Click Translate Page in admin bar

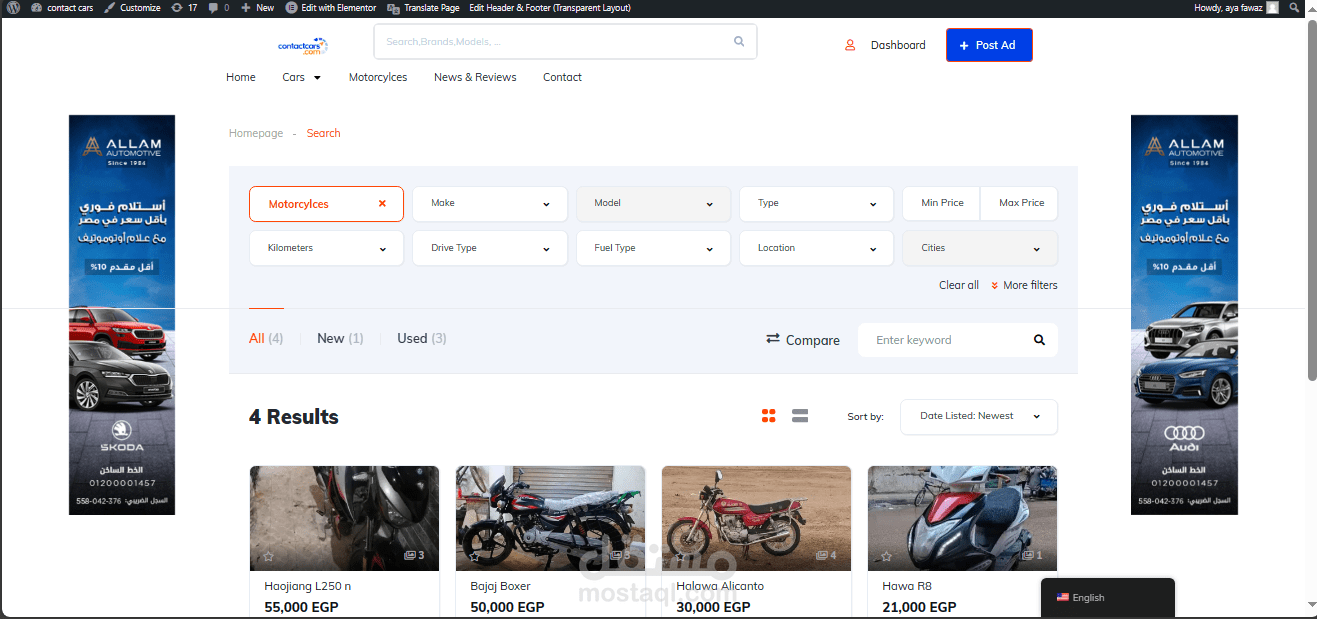(x=424, y=7)
